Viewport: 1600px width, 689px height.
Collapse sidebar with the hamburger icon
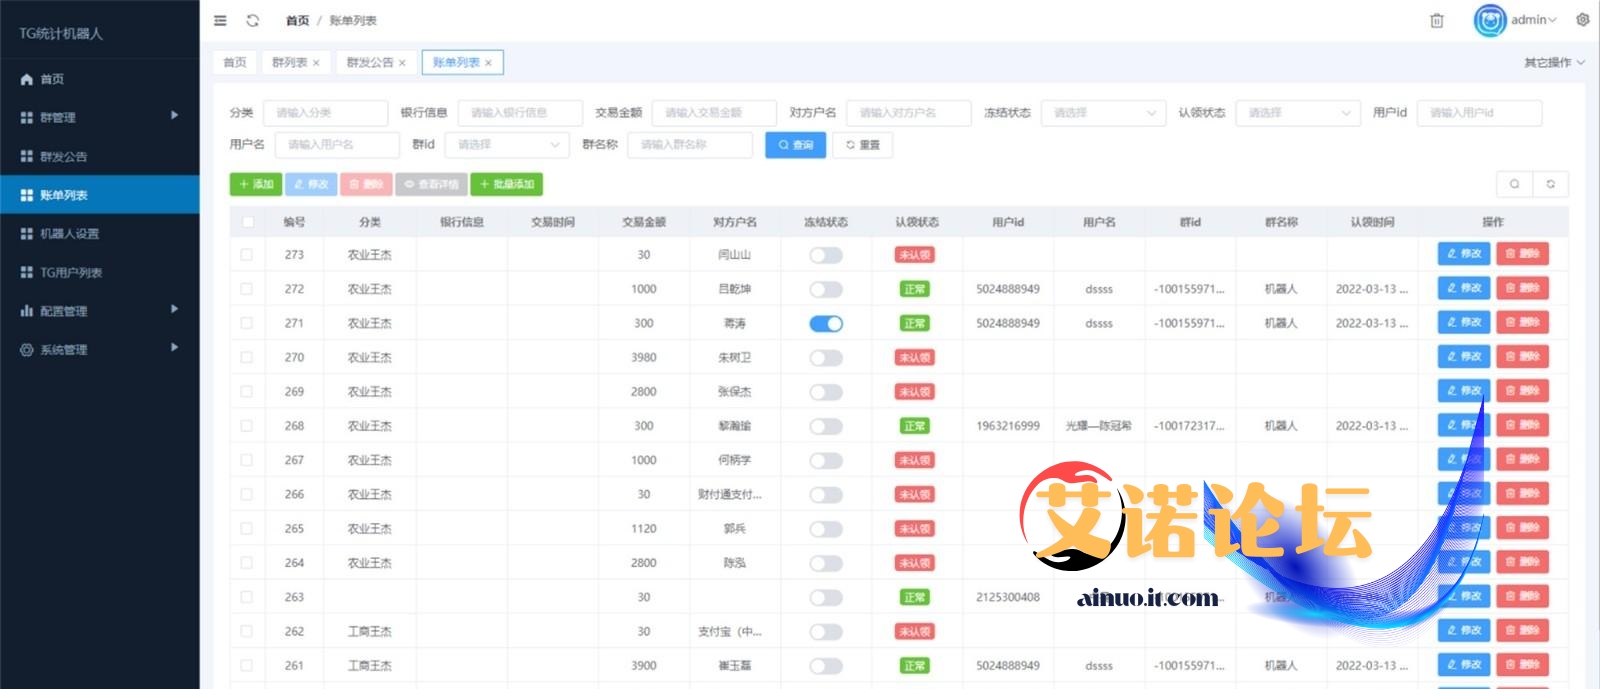click(x=220, y=20)
